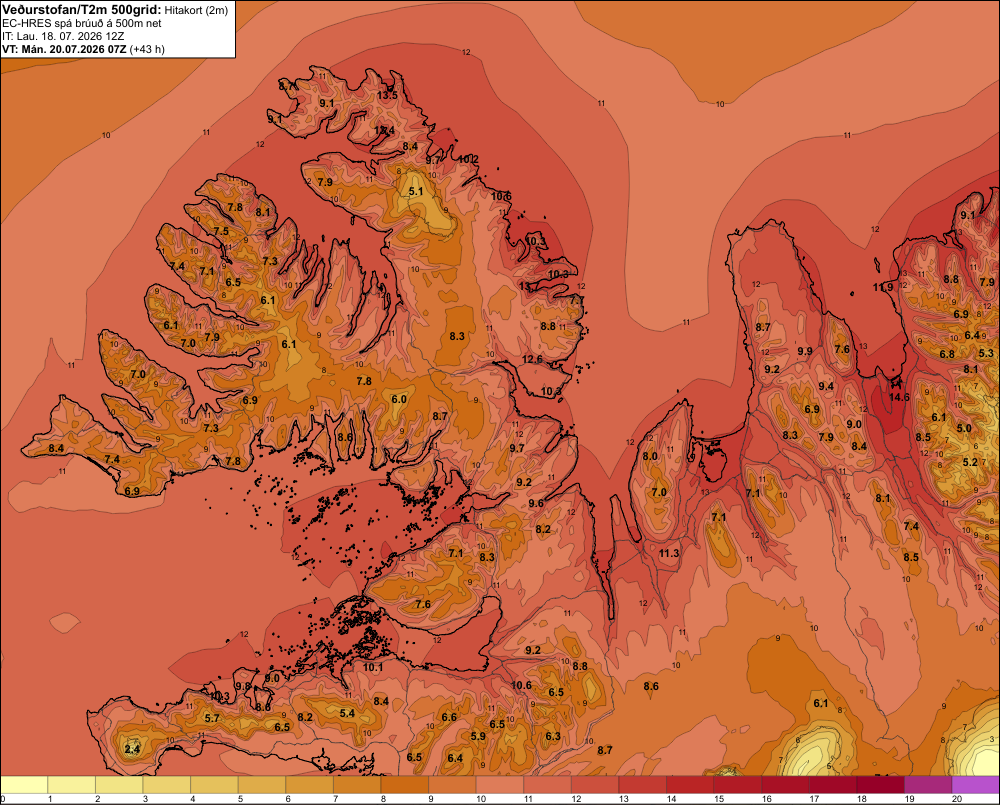Select the 6.0 temperature reading
This screenshot has height=805, width=1000.
[x=399, y=399]
